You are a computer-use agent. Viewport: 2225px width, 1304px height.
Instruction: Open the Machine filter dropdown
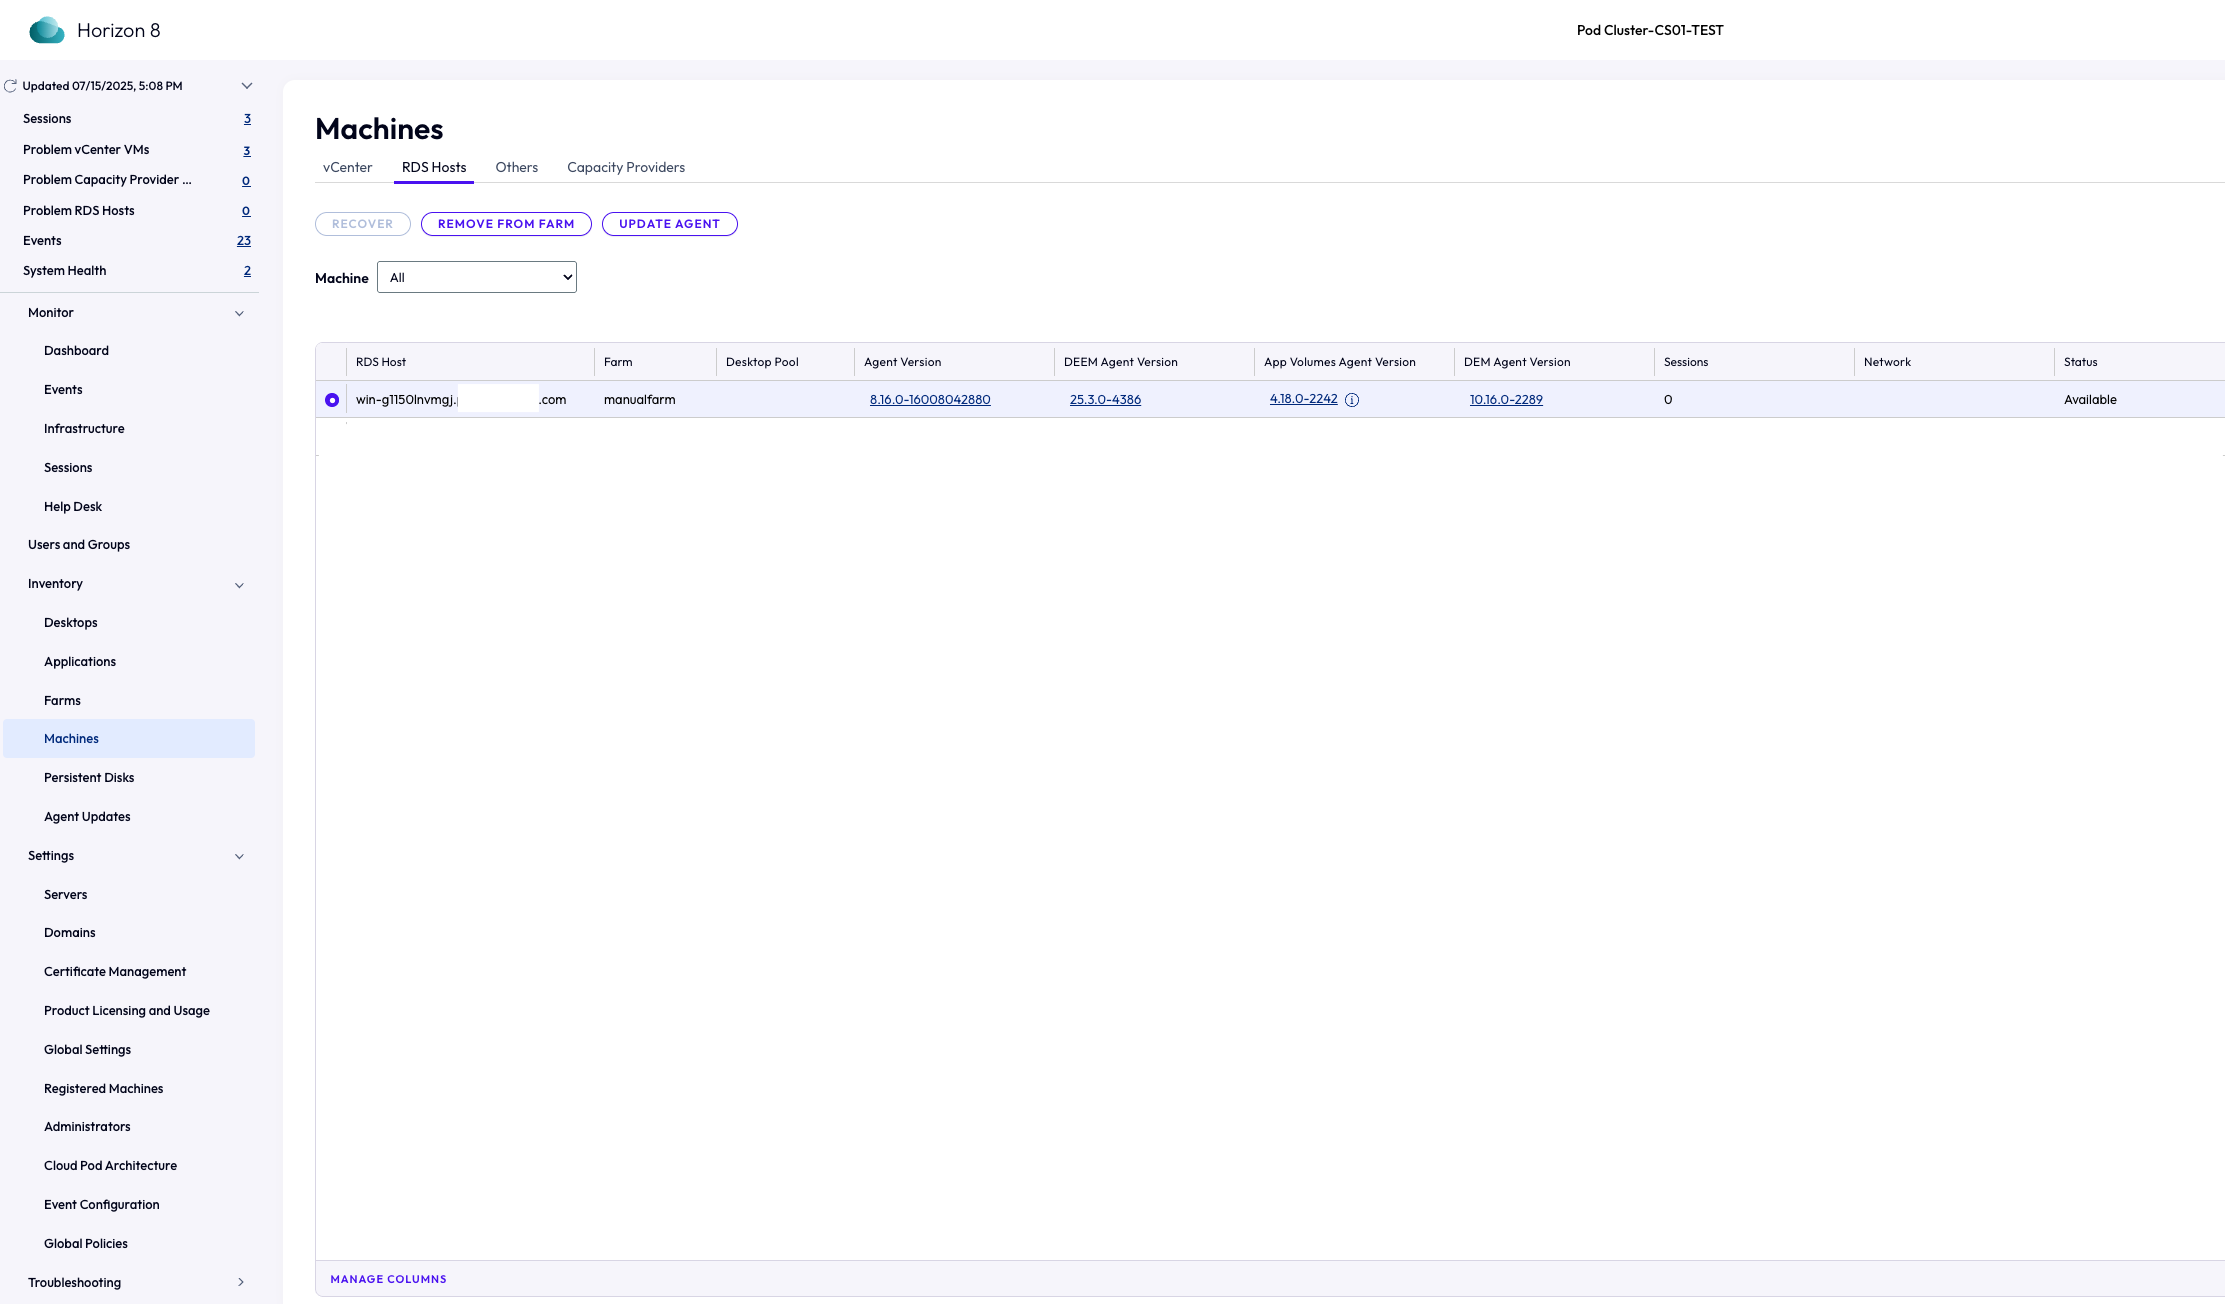tap(477, 277)
